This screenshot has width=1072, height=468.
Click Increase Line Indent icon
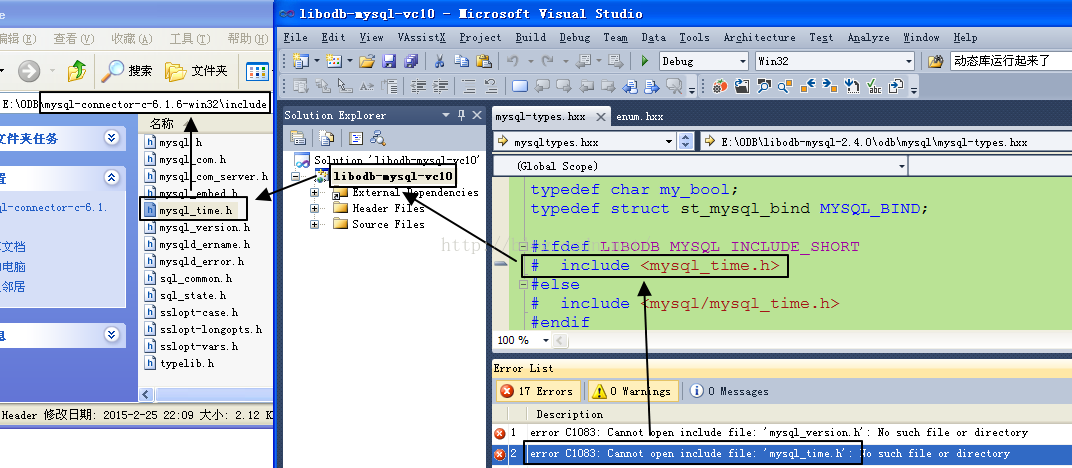(x=441, y=86)
